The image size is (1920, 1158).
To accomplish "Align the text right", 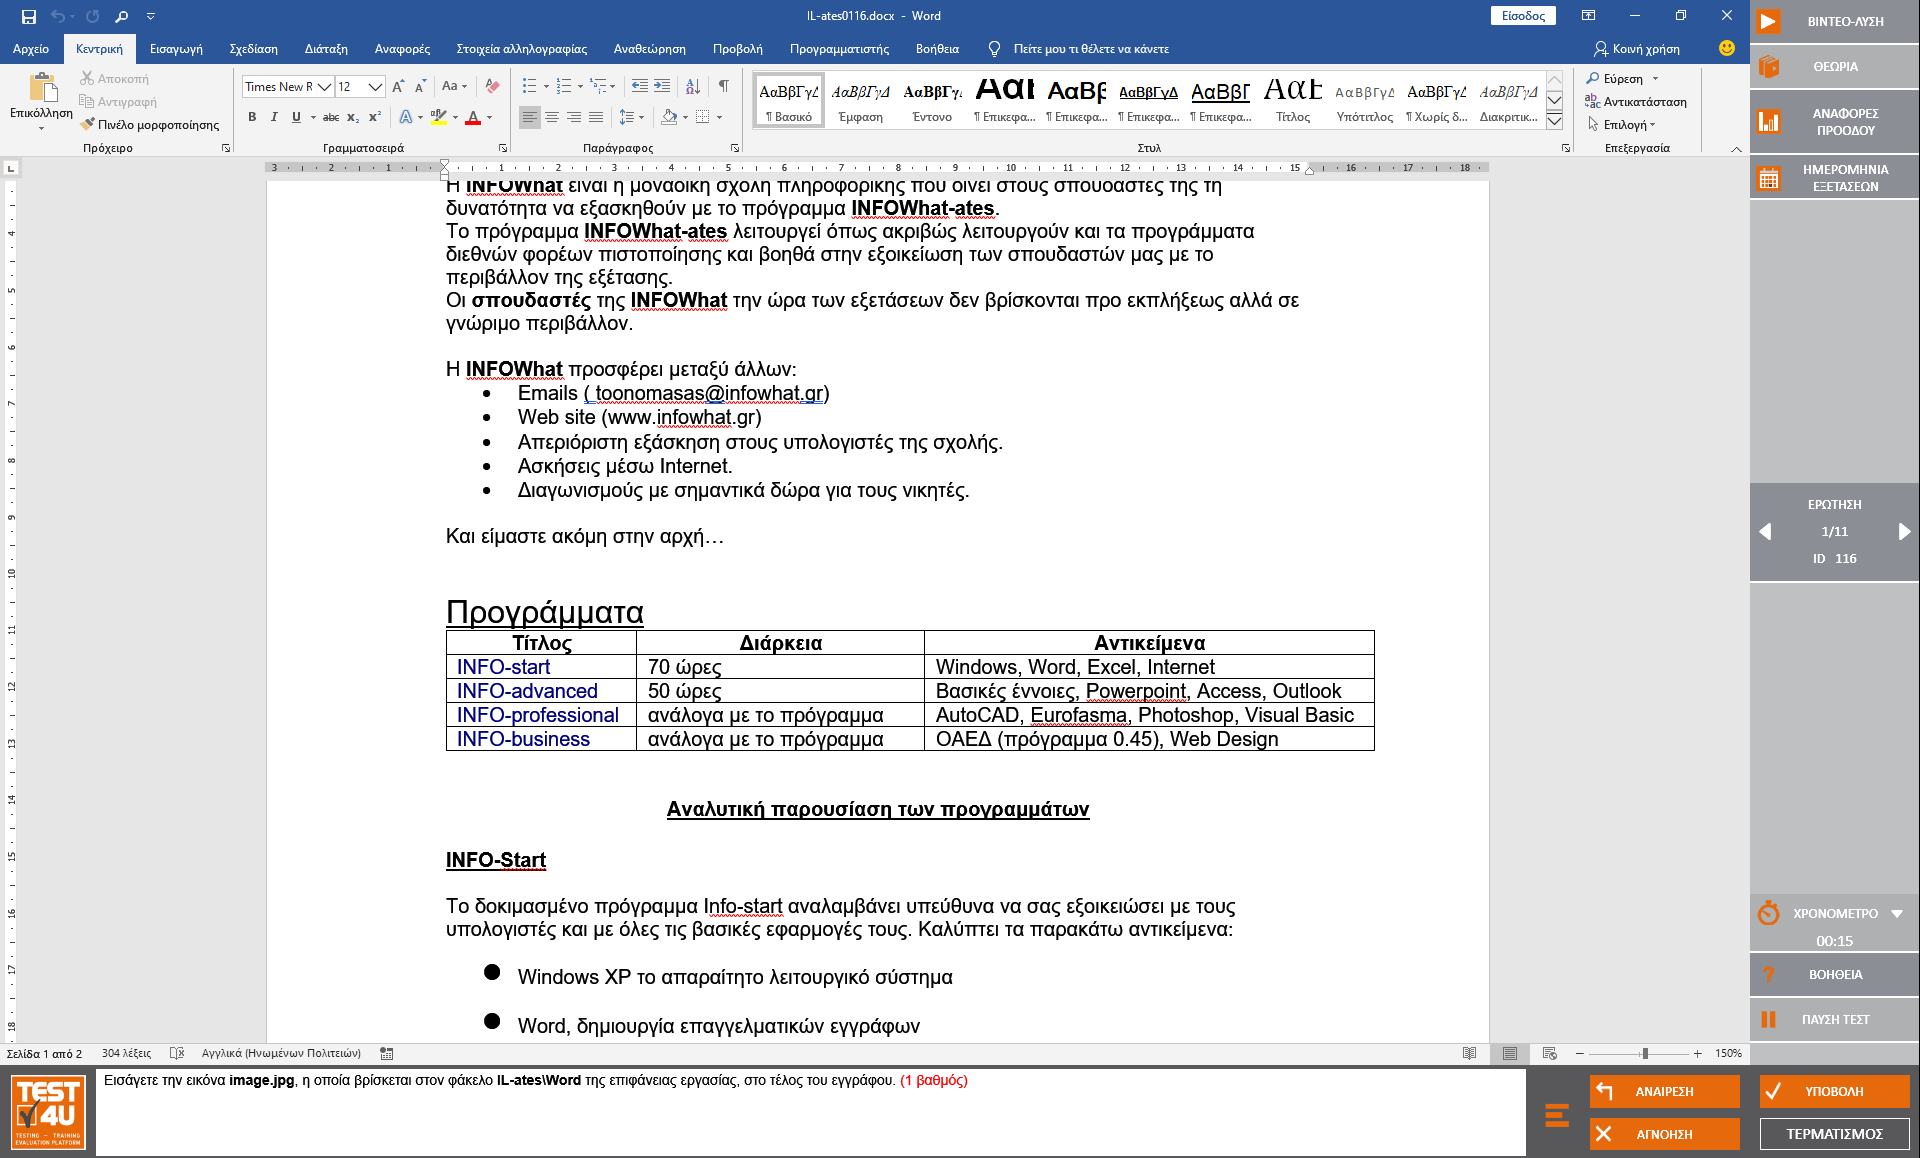I will pyautogui.click(x=573, y=117).
